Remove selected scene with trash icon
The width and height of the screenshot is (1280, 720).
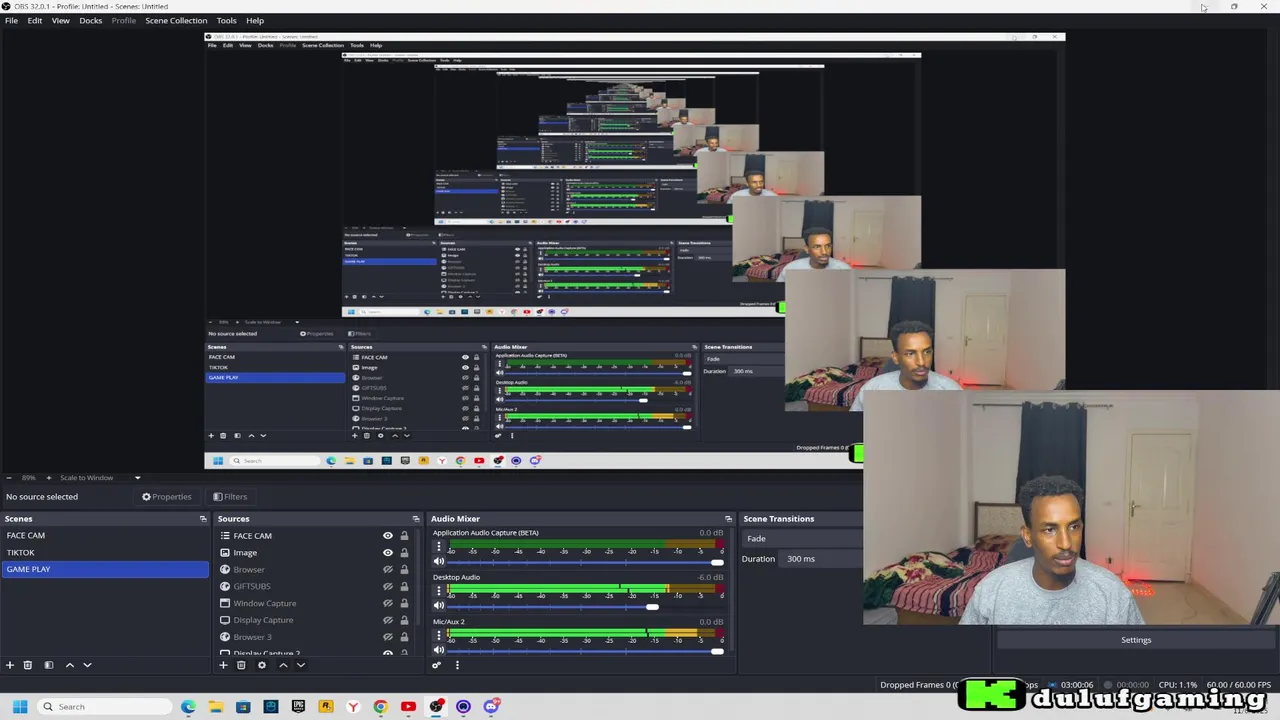[x=28, y=665]
